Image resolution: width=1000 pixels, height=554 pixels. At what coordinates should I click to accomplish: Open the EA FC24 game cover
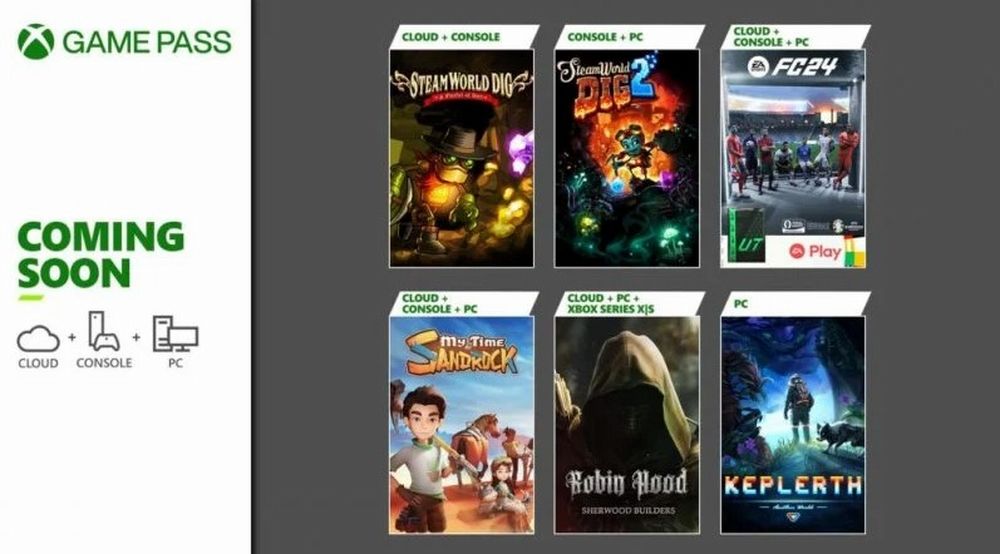pos(793,158)
